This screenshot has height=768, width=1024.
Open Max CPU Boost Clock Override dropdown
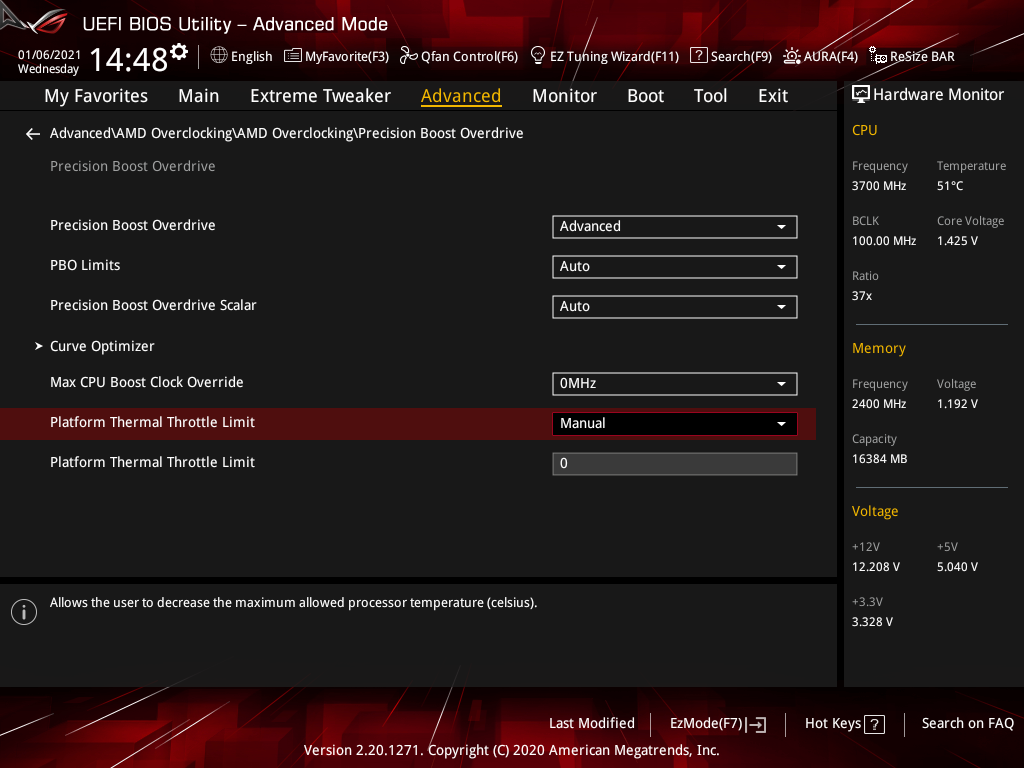click(675, 383)
